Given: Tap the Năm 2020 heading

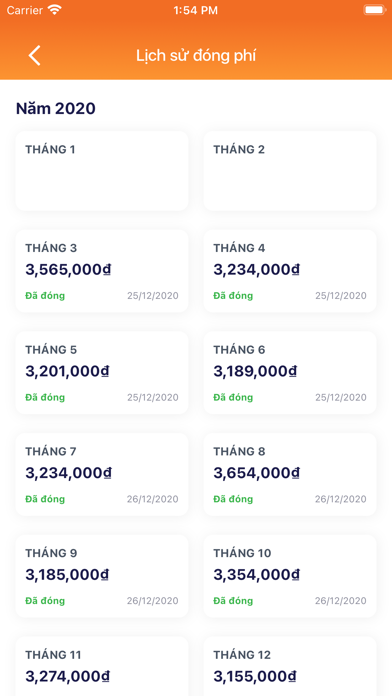Looking at the screenshot, I should click(x=56, y=108).
